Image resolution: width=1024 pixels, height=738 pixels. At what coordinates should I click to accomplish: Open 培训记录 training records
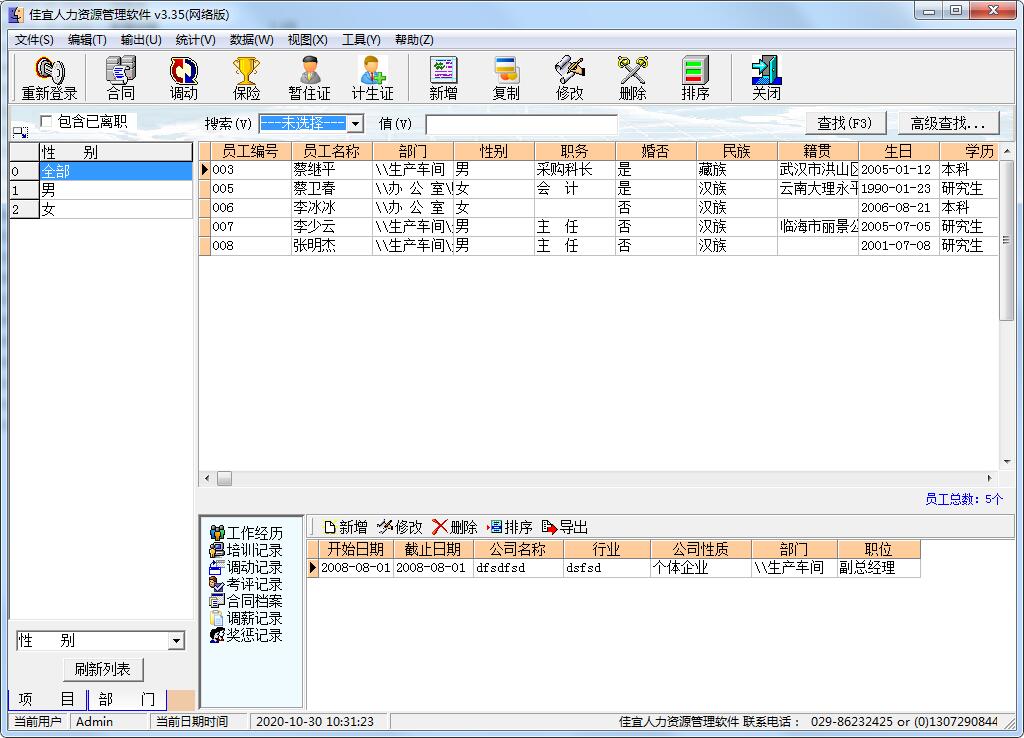(x=246, y=550)
